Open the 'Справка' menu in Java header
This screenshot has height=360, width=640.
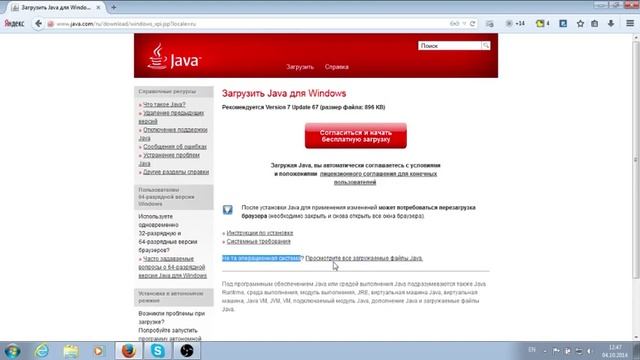click(337, 67)
